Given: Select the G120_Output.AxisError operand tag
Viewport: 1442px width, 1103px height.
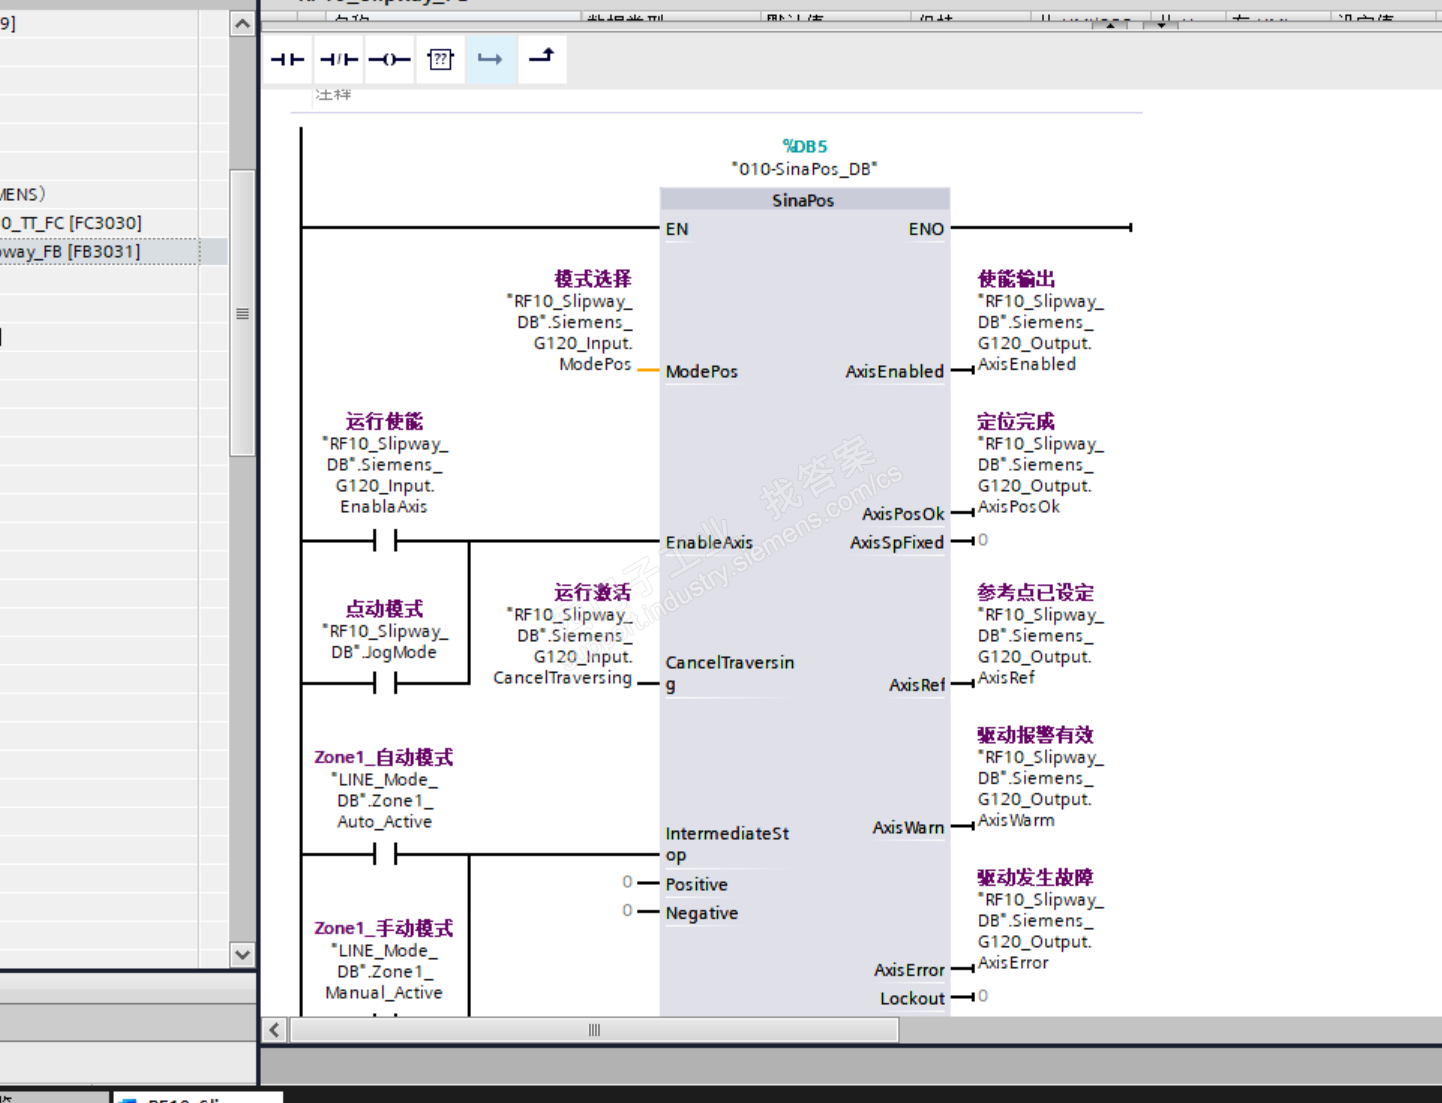Looking at the screenshot, I should [1041, 932].
